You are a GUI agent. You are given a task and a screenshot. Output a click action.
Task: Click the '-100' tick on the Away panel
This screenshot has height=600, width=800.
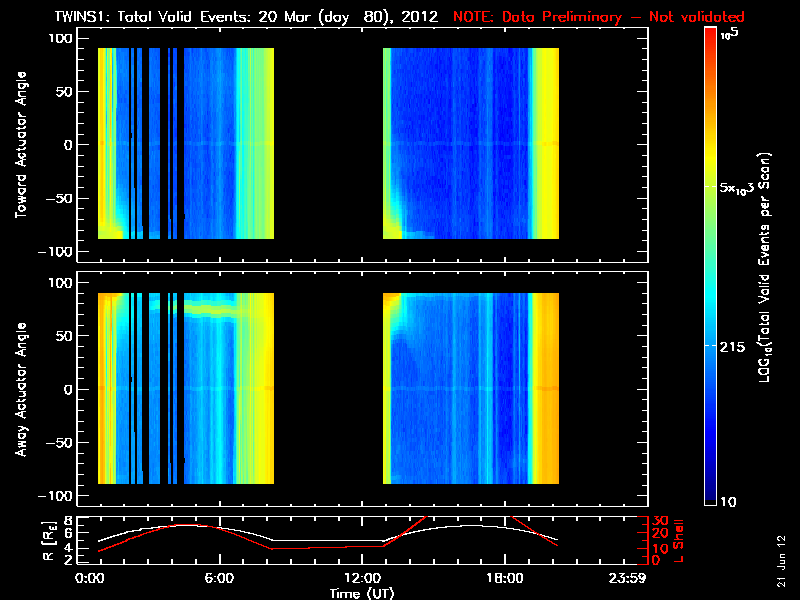[56, 496]
